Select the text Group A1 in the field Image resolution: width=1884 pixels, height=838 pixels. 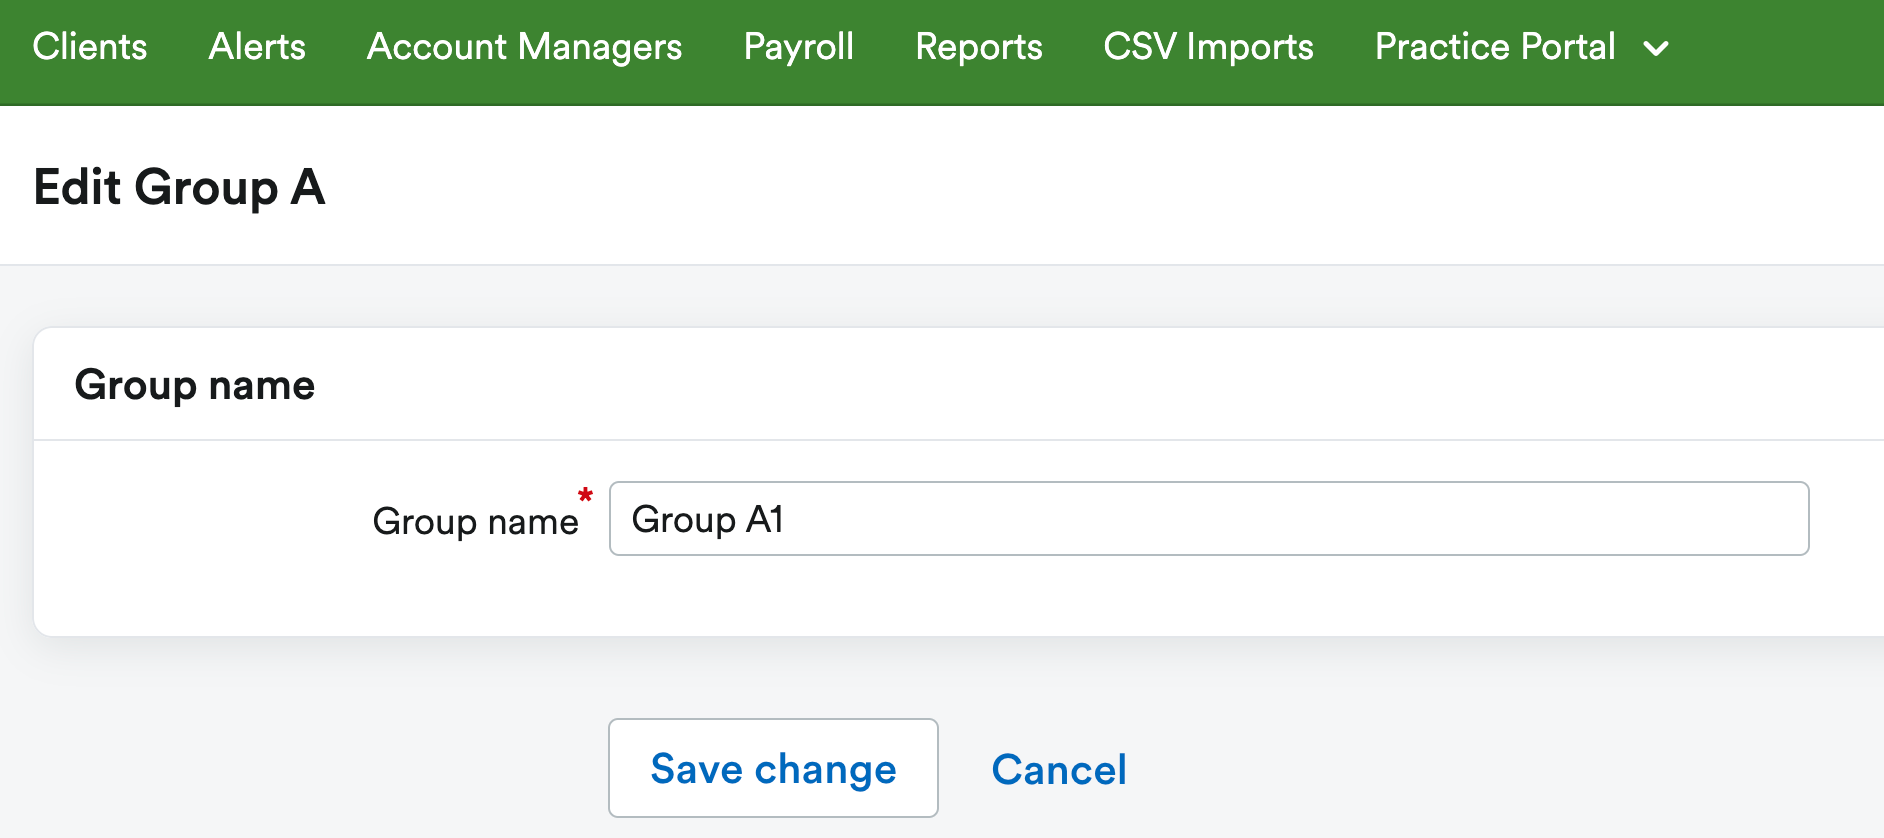708,519
